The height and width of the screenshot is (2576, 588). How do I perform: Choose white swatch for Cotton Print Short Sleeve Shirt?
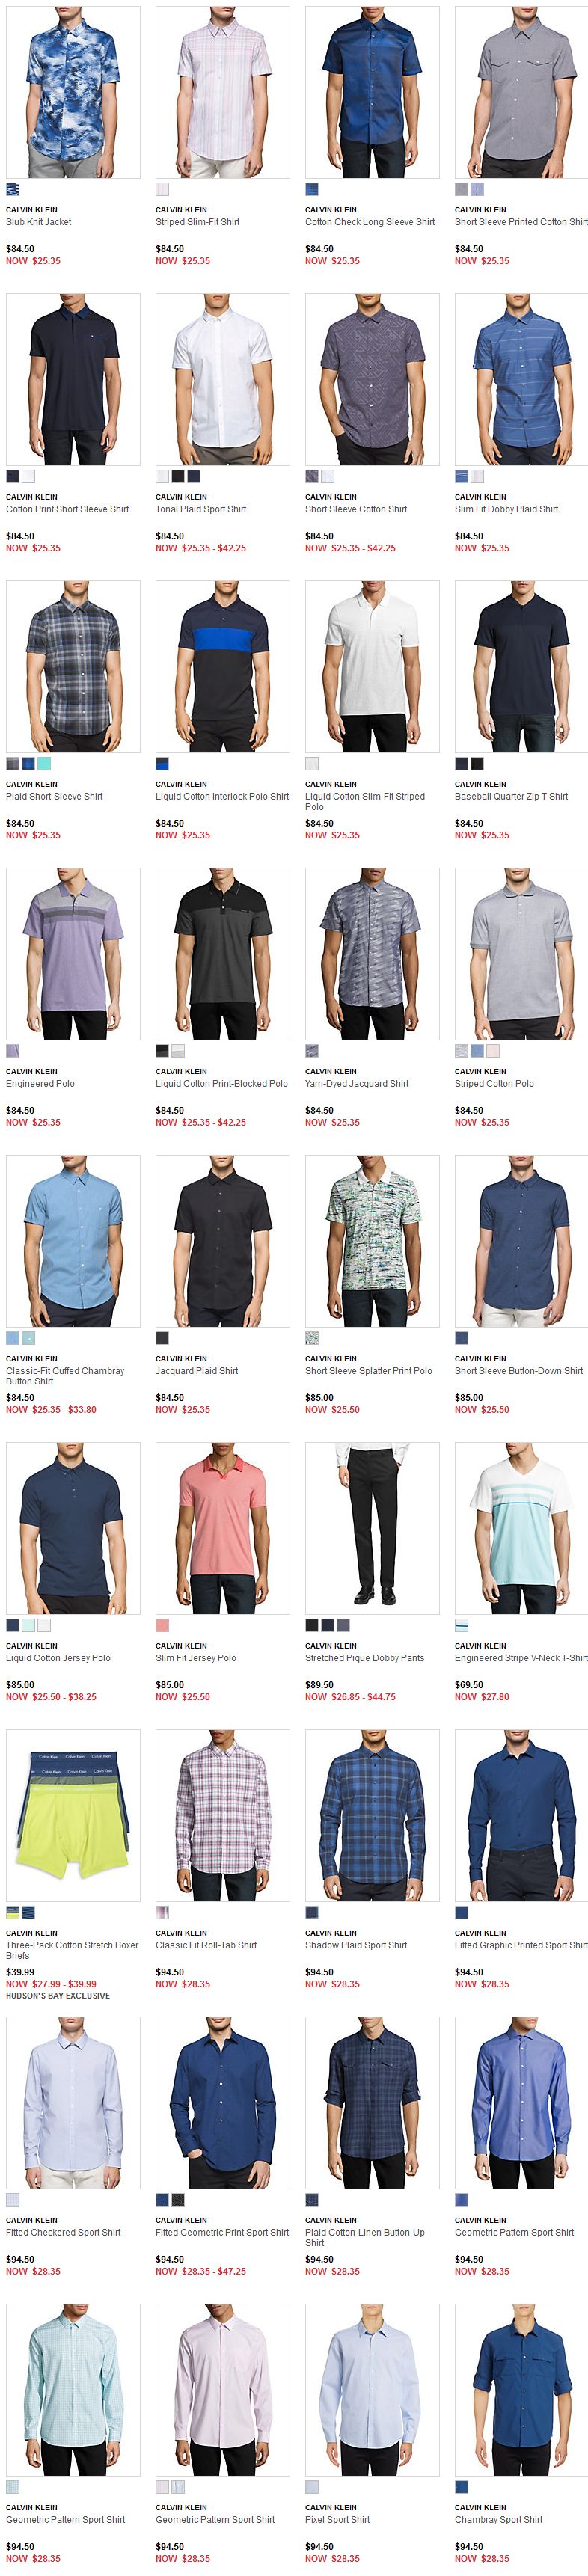pyautogui.click(x=28, y=476)
